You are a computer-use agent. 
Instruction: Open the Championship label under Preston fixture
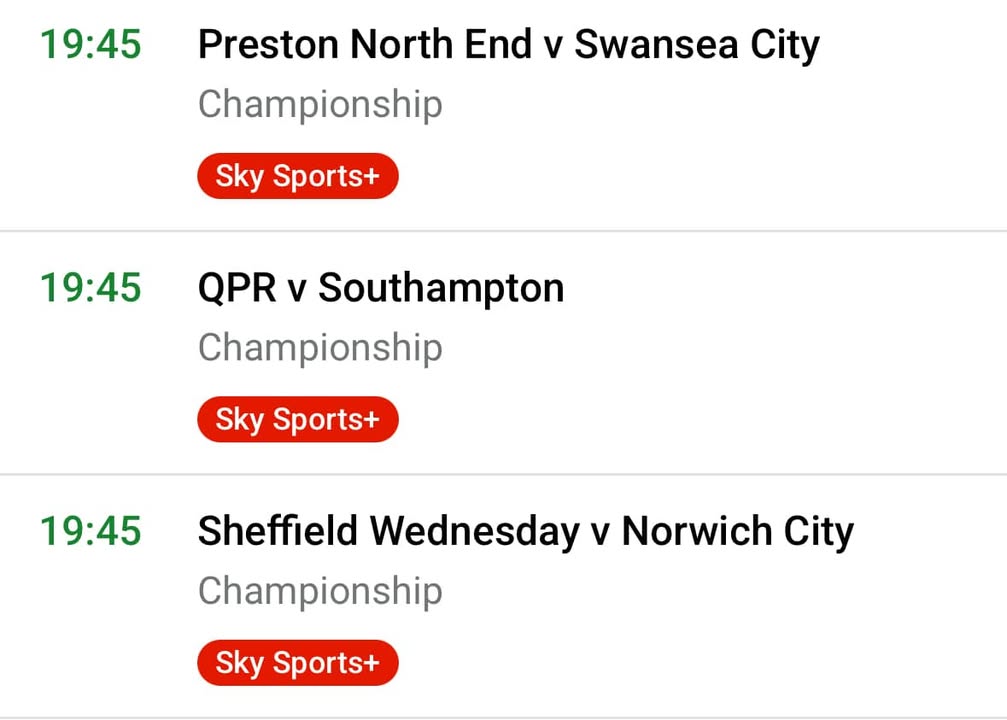pyautogui.click(x=320, y=105)
